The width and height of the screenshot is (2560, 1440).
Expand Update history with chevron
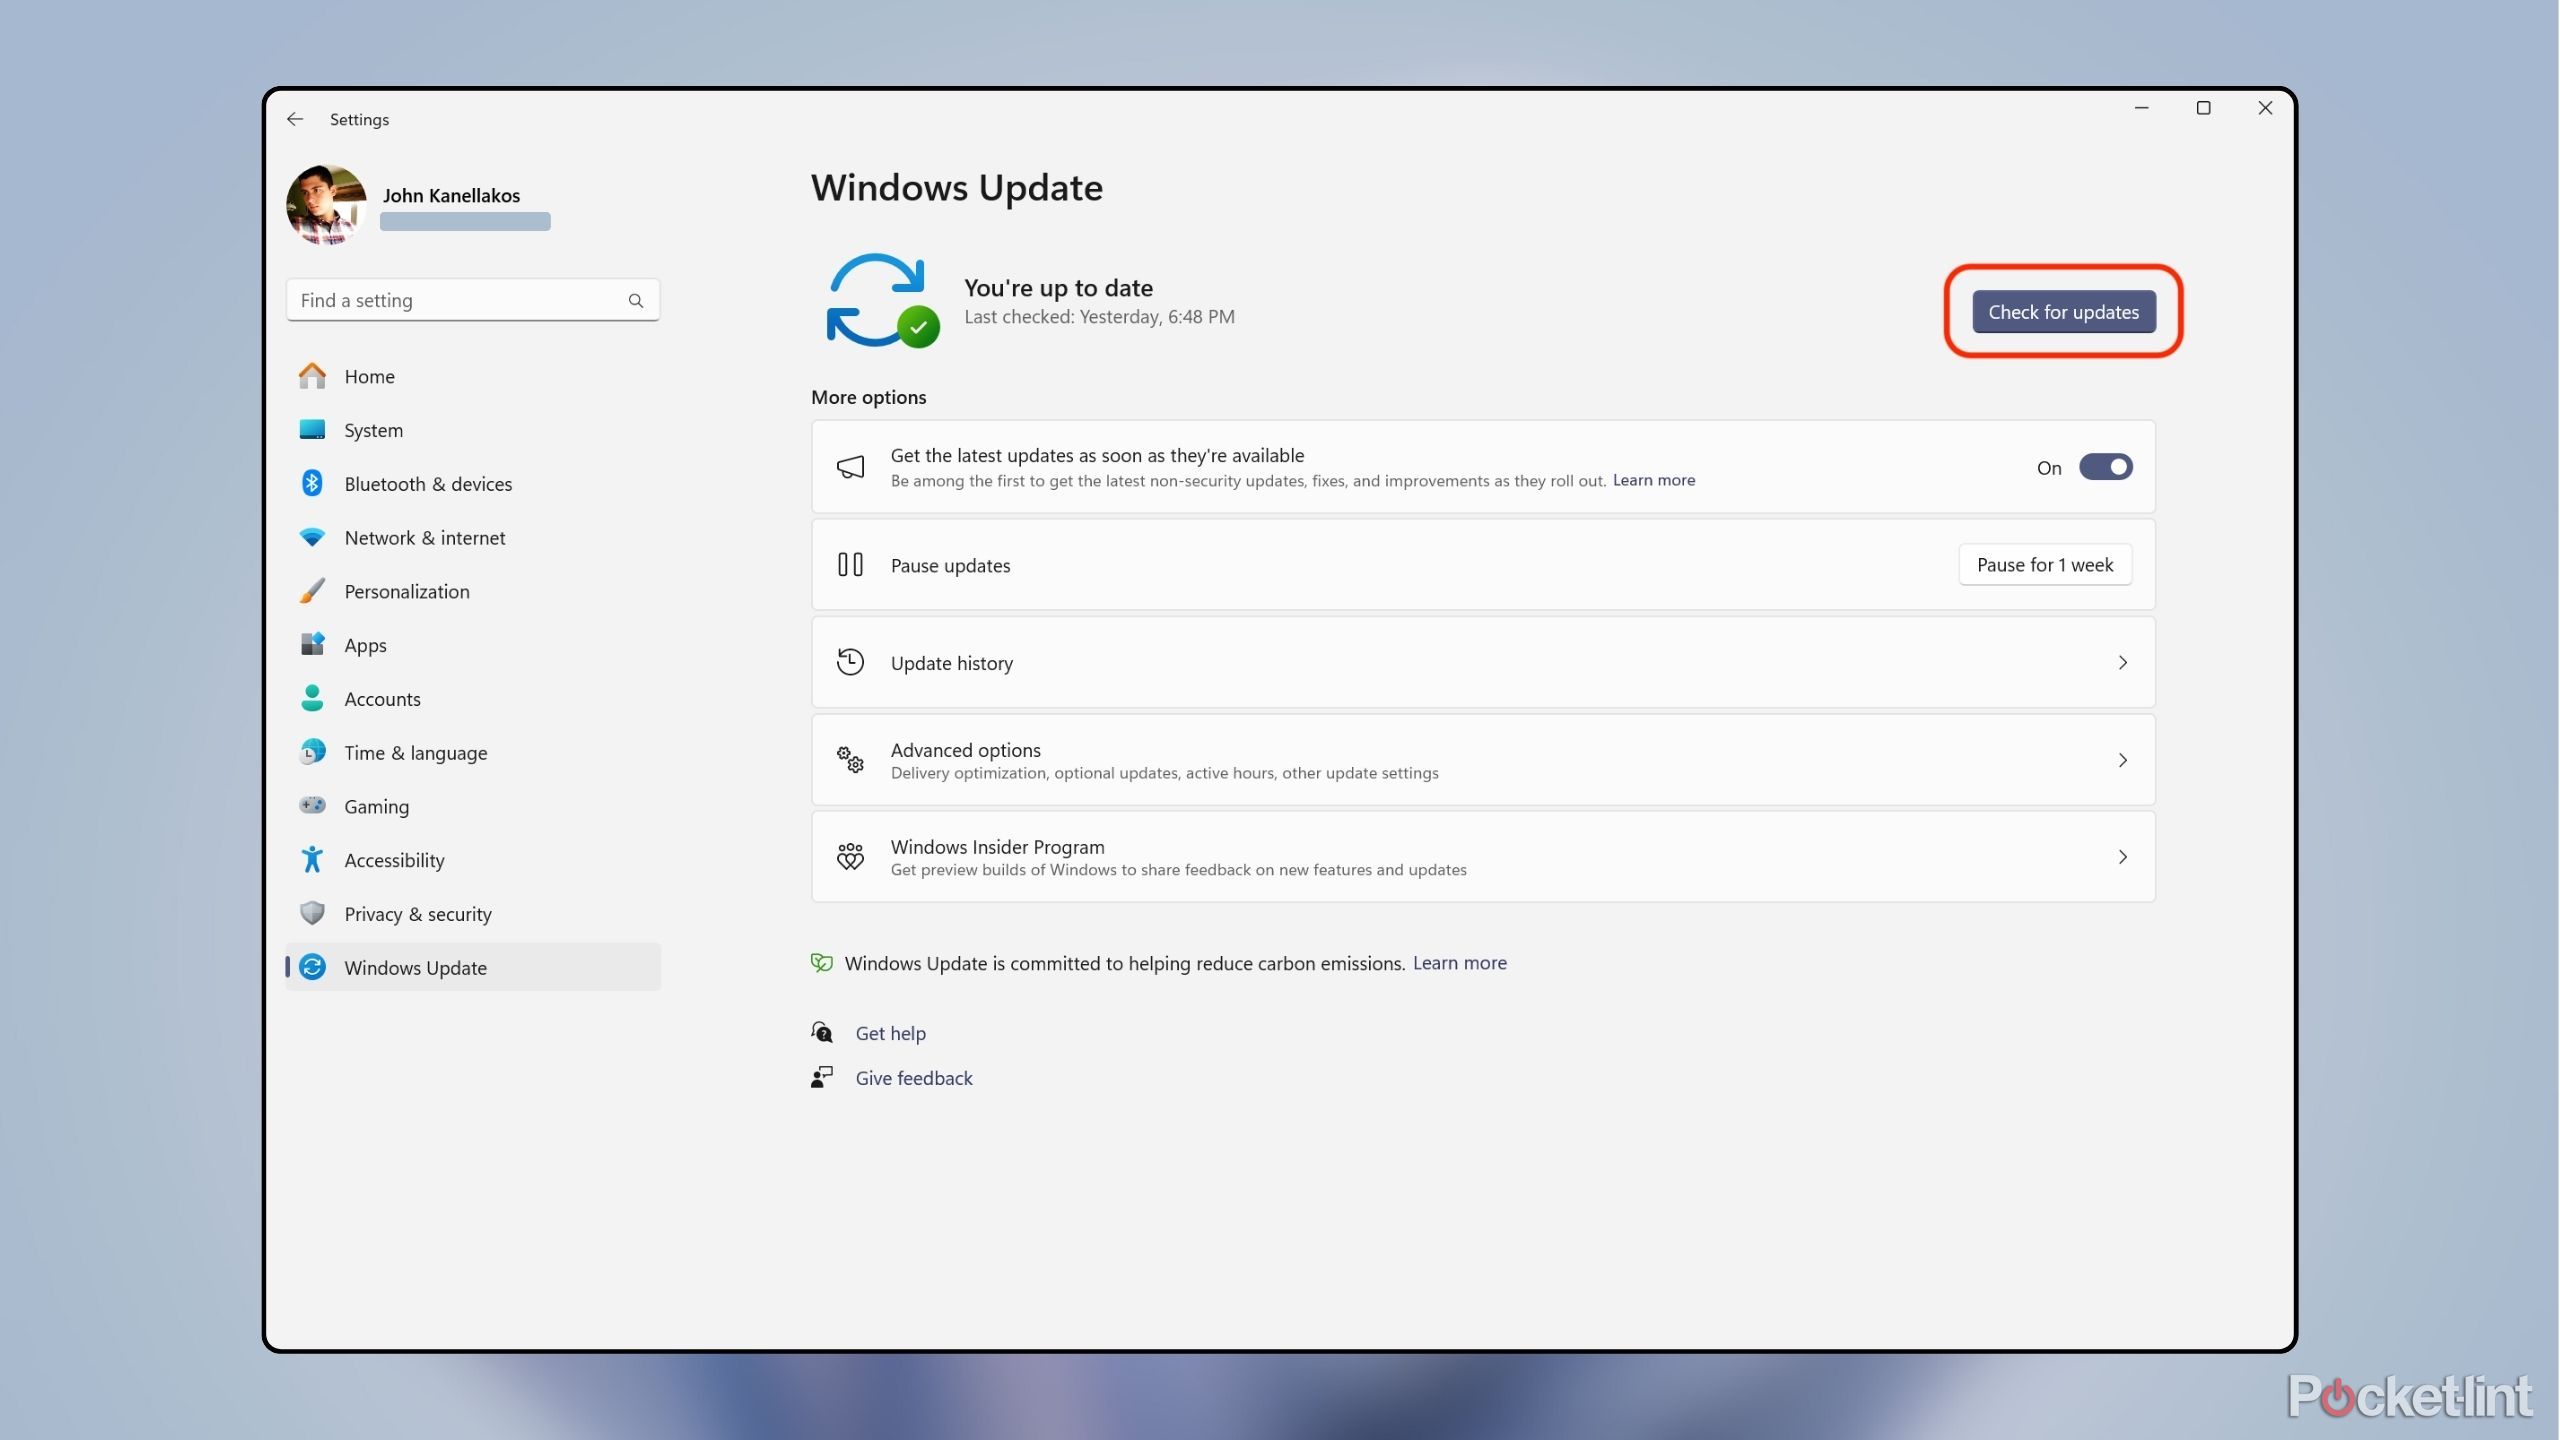pos(2122,662)
